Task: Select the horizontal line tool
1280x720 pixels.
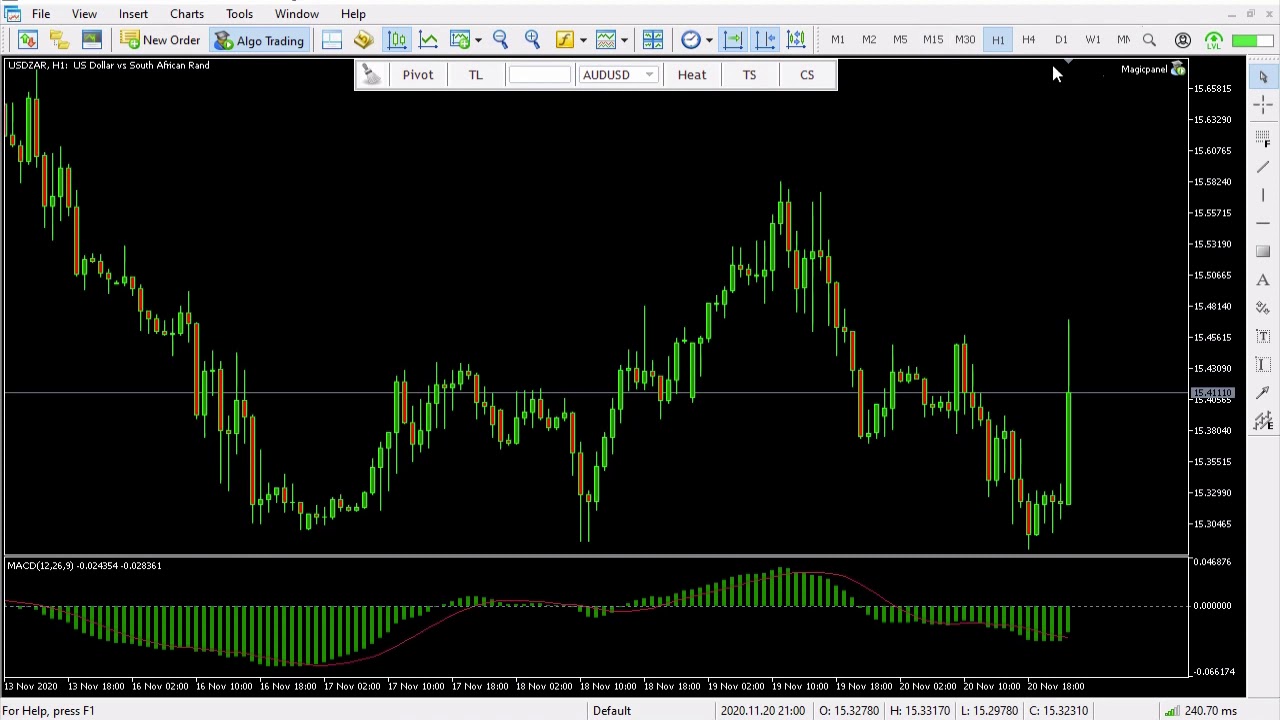Action: point(1263,223)
